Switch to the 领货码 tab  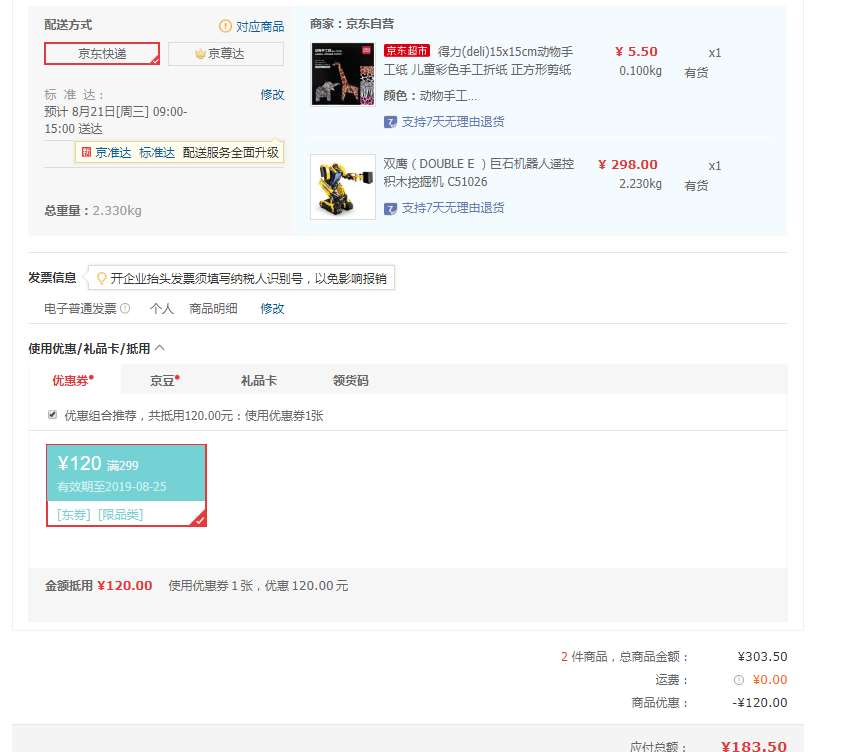coord(350,381)
